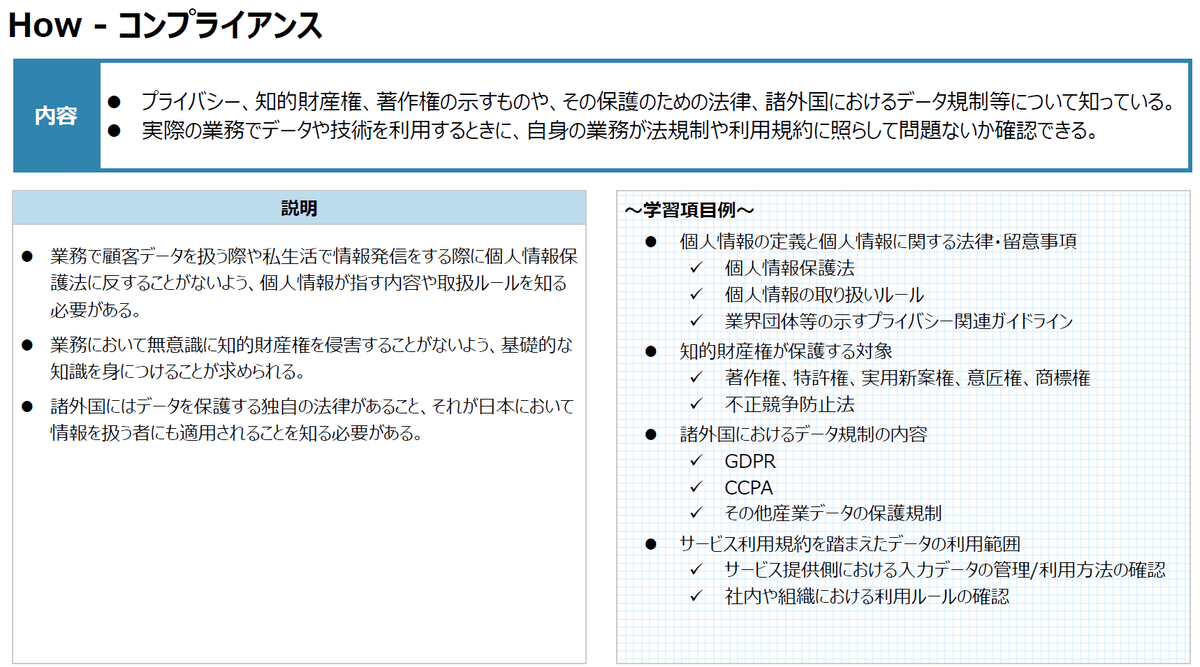
Task: Click the How - コンプライアンス title text
Action: pos(165,24)
